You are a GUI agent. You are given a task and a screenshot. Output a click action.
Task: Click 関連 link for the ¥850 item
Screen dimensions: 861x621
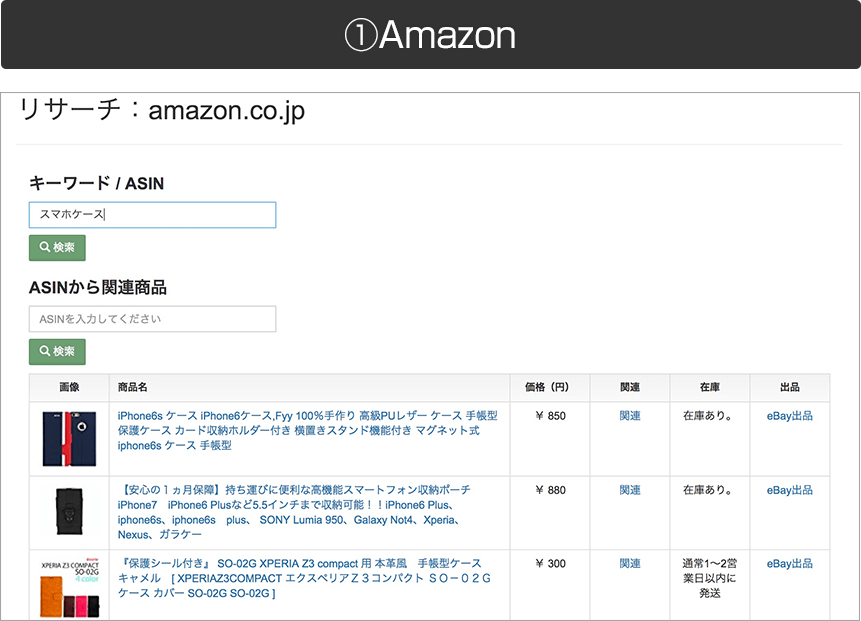[x=630, y=416]
